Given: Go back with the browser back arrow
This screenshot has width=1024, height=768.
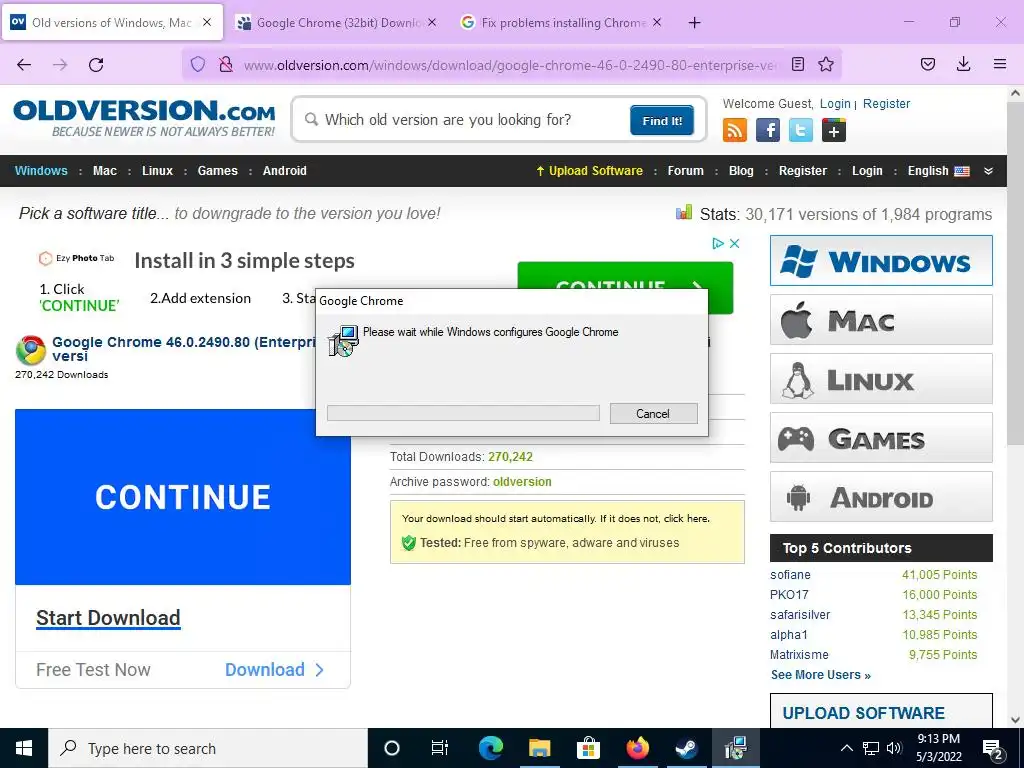Looking at the screenshot, I should point(24,65).
